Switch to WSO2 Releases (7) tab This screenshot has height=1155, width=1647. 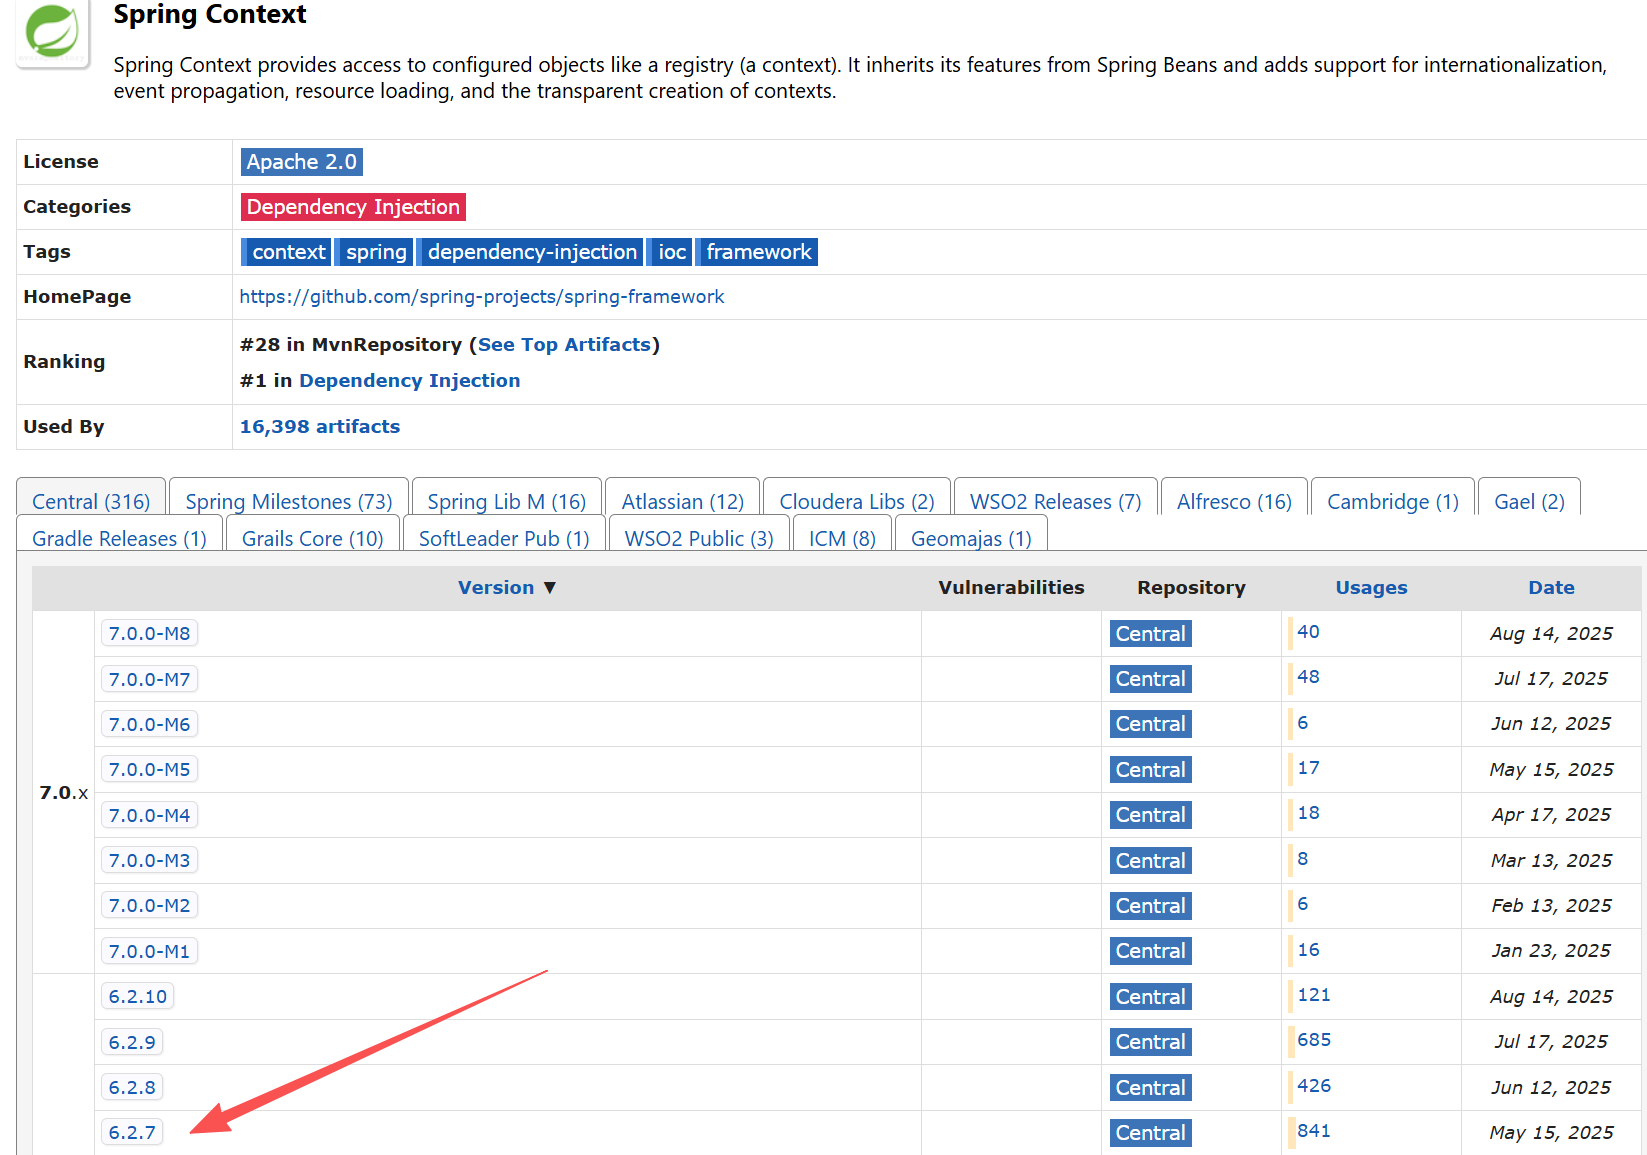click(x=1056, y=501)
